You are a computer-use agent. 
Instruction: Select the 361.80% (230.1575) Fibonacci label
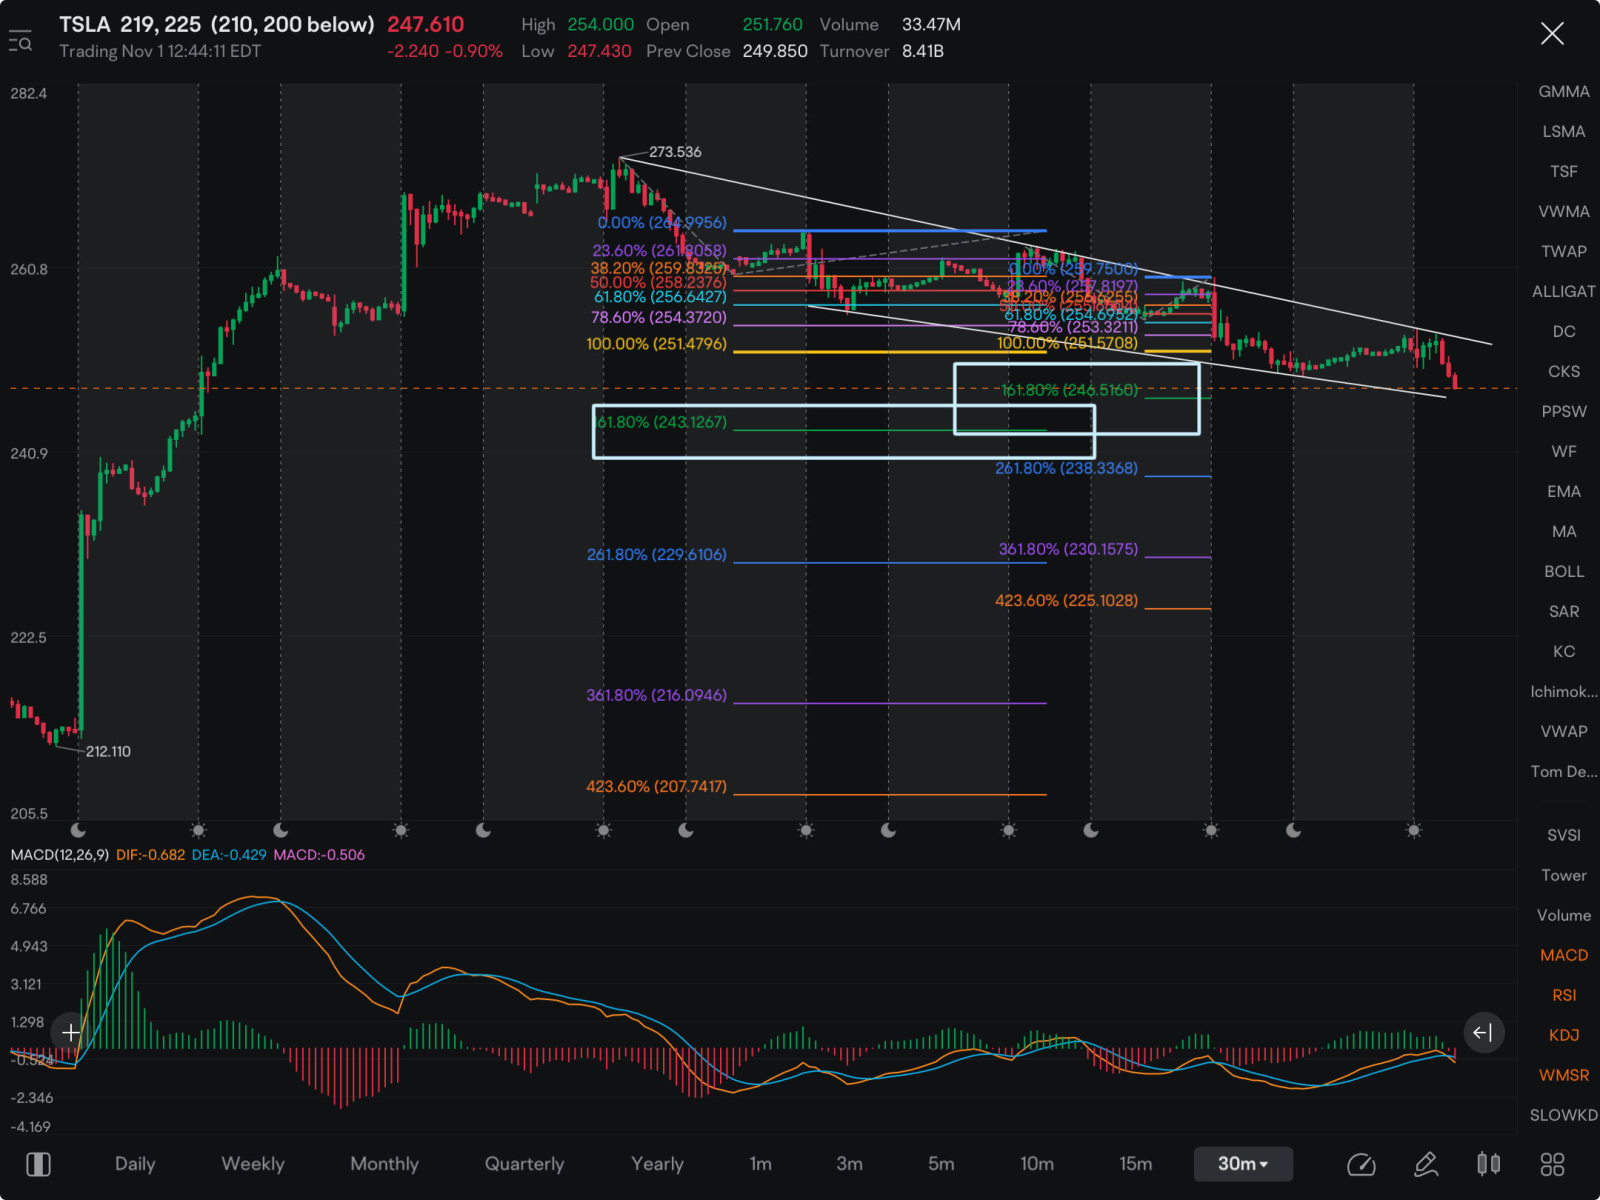pyautogui.click(x=1068, y=550)
